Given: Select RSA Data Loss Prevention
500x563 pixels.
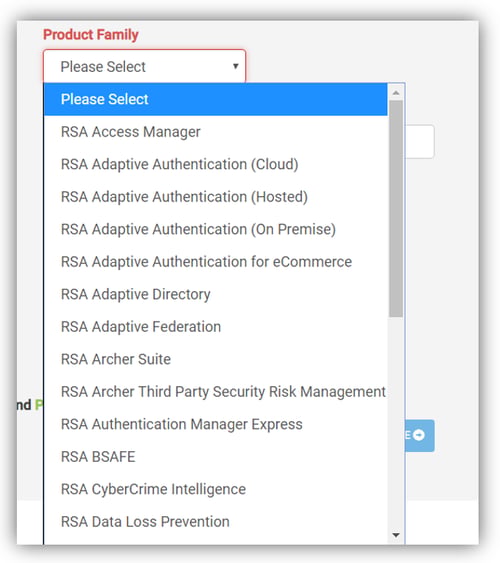Looking at the screenshot, I should click(x=215, y=522).
